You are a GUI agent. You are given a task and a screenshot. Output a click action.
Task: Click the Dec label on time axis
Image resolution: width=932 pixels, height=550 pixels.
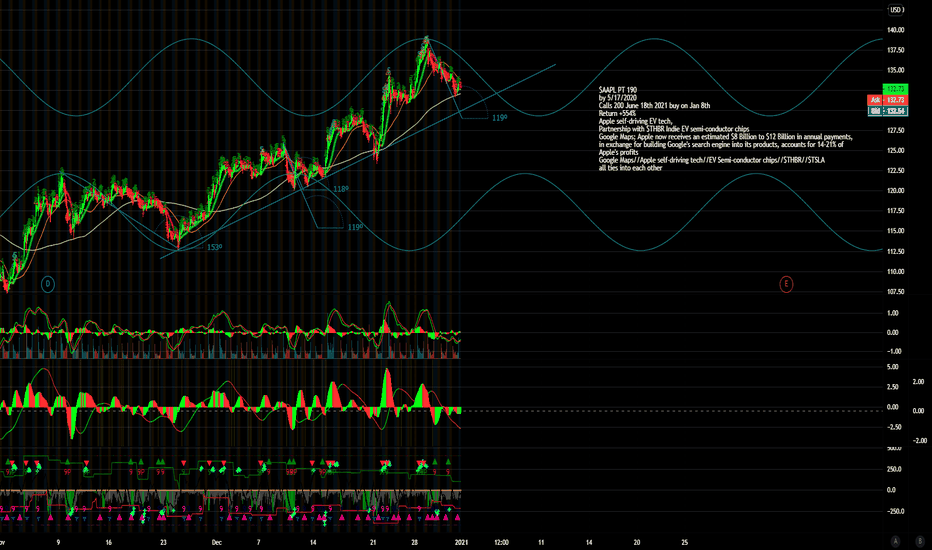pyautogui.click(x=217, y=542)
